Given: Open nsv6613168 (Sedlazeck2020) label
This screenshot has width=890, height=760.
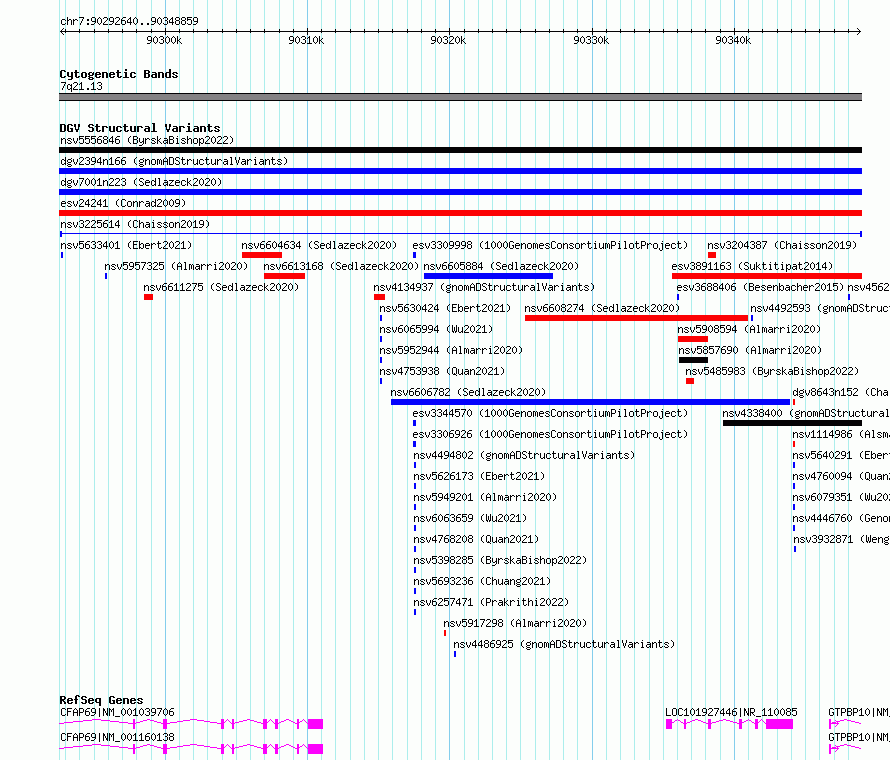Looking at the screenshot, I should [341, 266].
